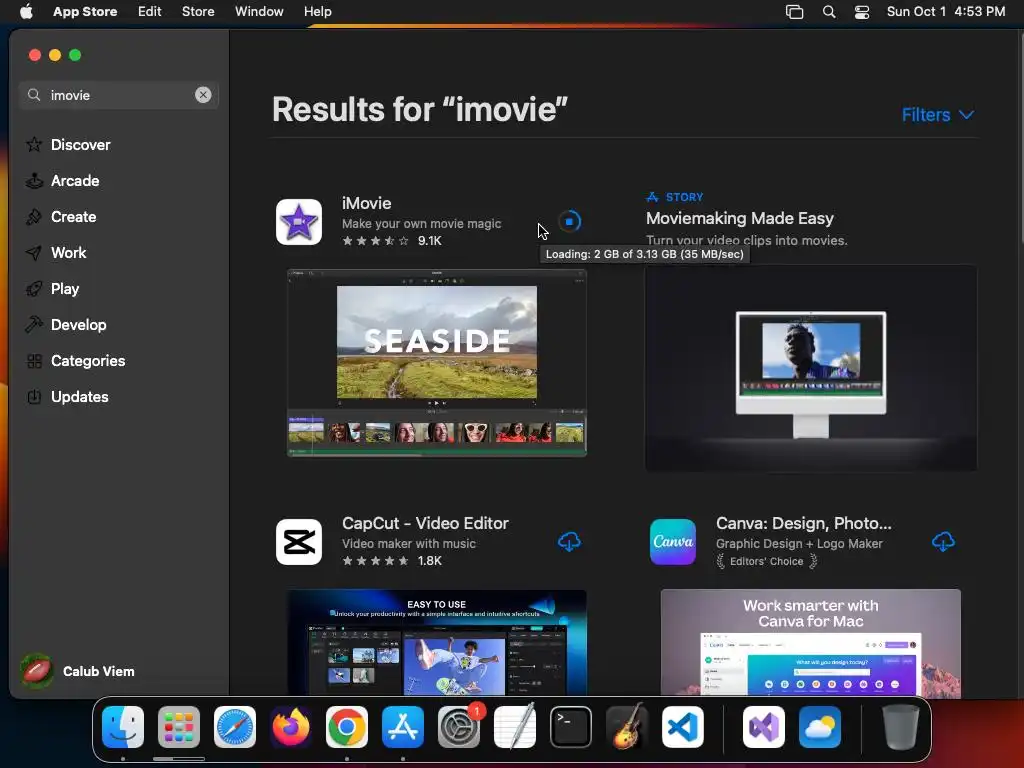This screenshot has height=768, width=1024.
Task: View the CapCut Easy To Use screenshot
Action: click(x=437, y=643)
